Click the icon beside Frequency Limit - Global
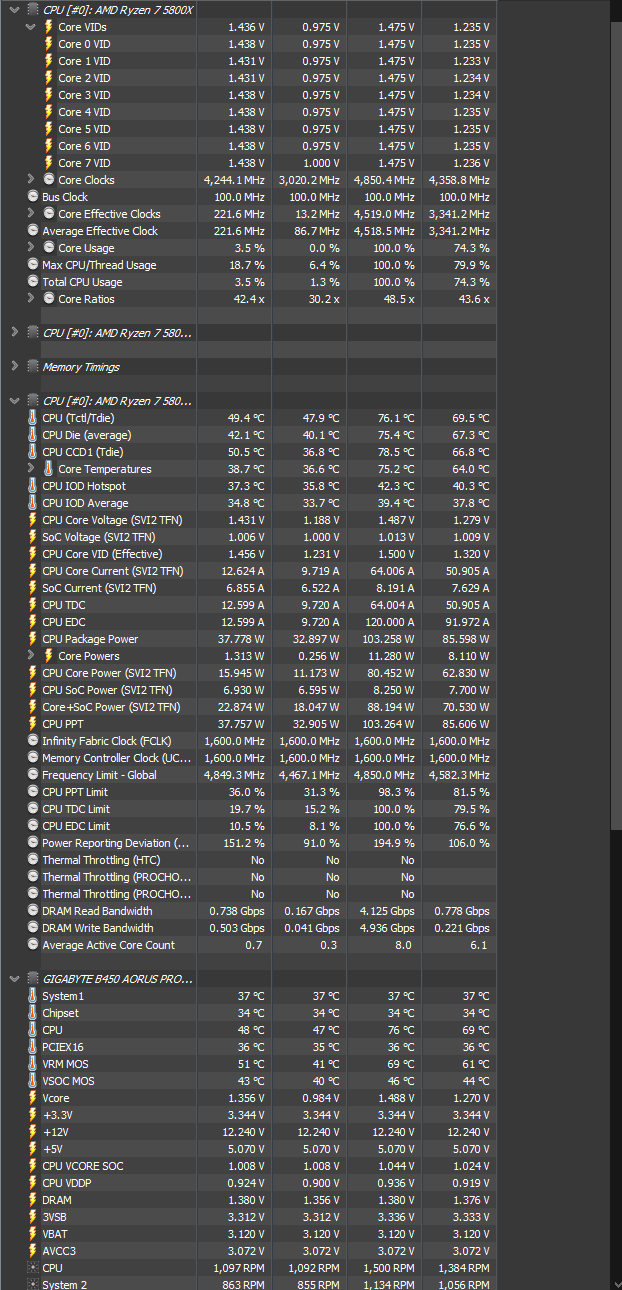The image size is (622, 1290). tap(33, 775)
